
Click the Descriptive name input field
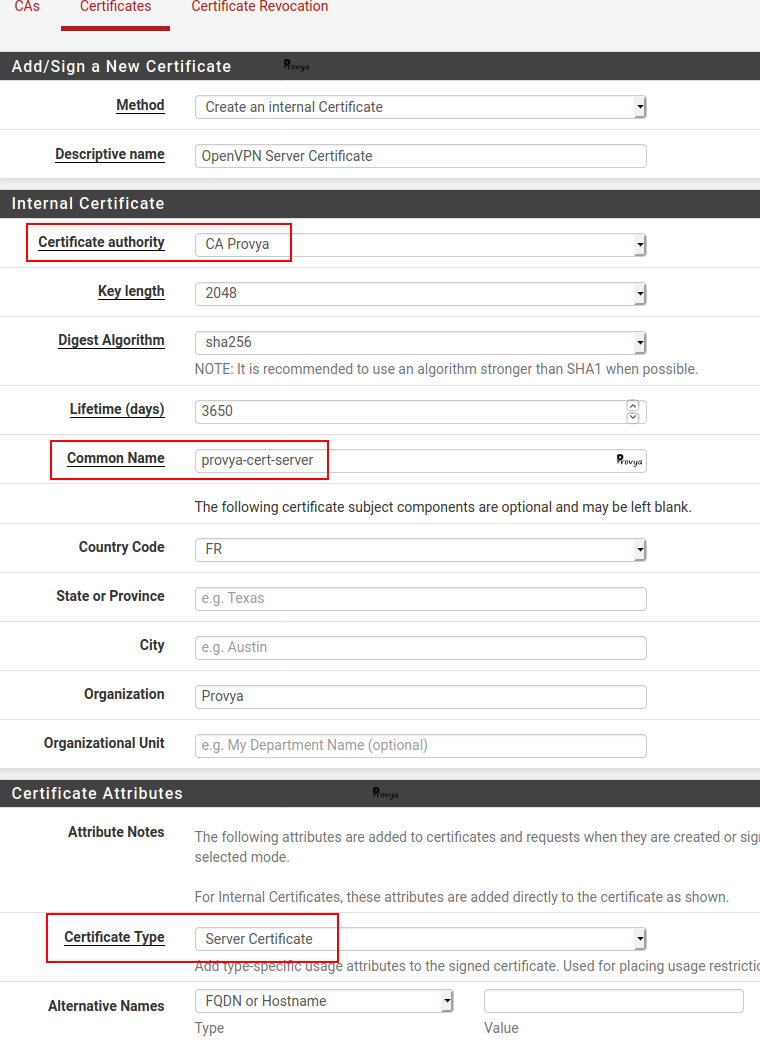[420, 156]
